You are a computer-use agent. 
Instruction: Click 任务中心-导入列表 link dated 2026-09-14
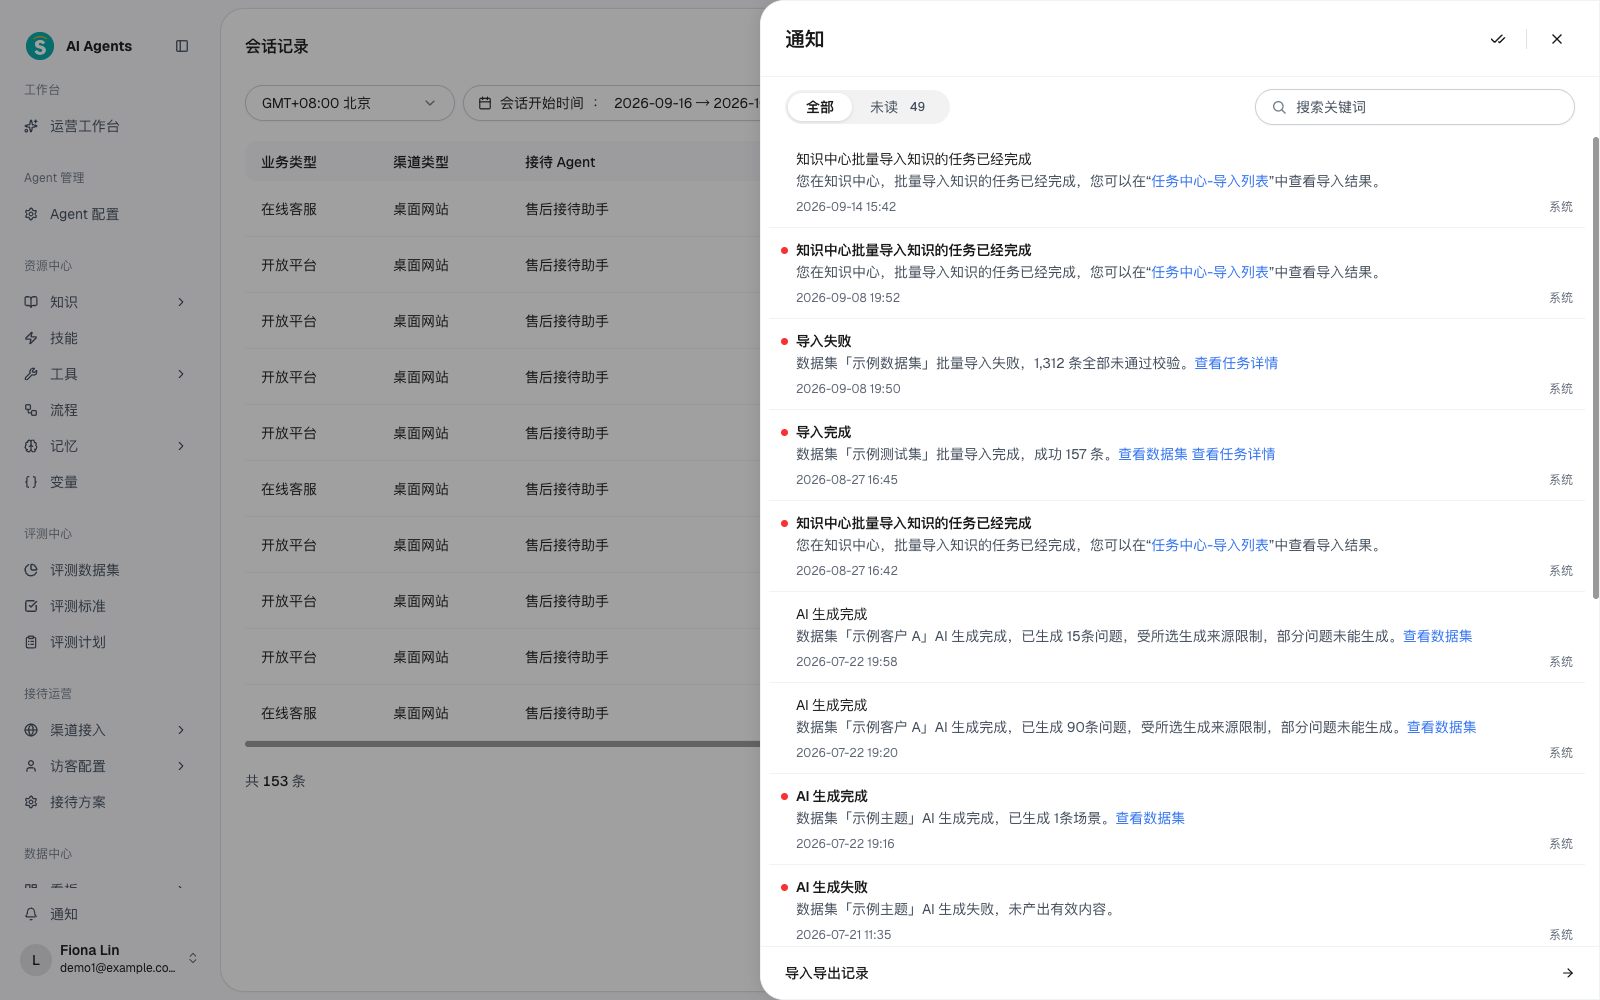pyautogui.click(x=1210, y=181)
